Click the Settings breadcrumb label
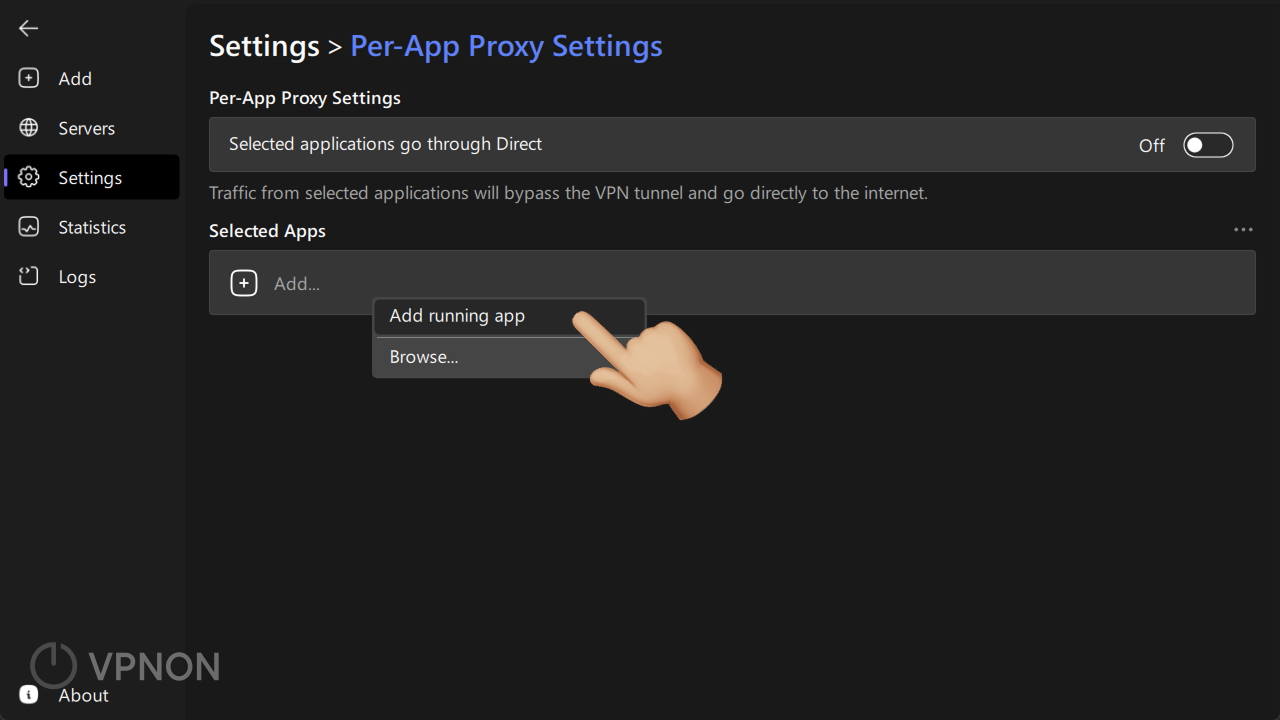Screen dimensions: 1280x720 (x=264, y=46)
